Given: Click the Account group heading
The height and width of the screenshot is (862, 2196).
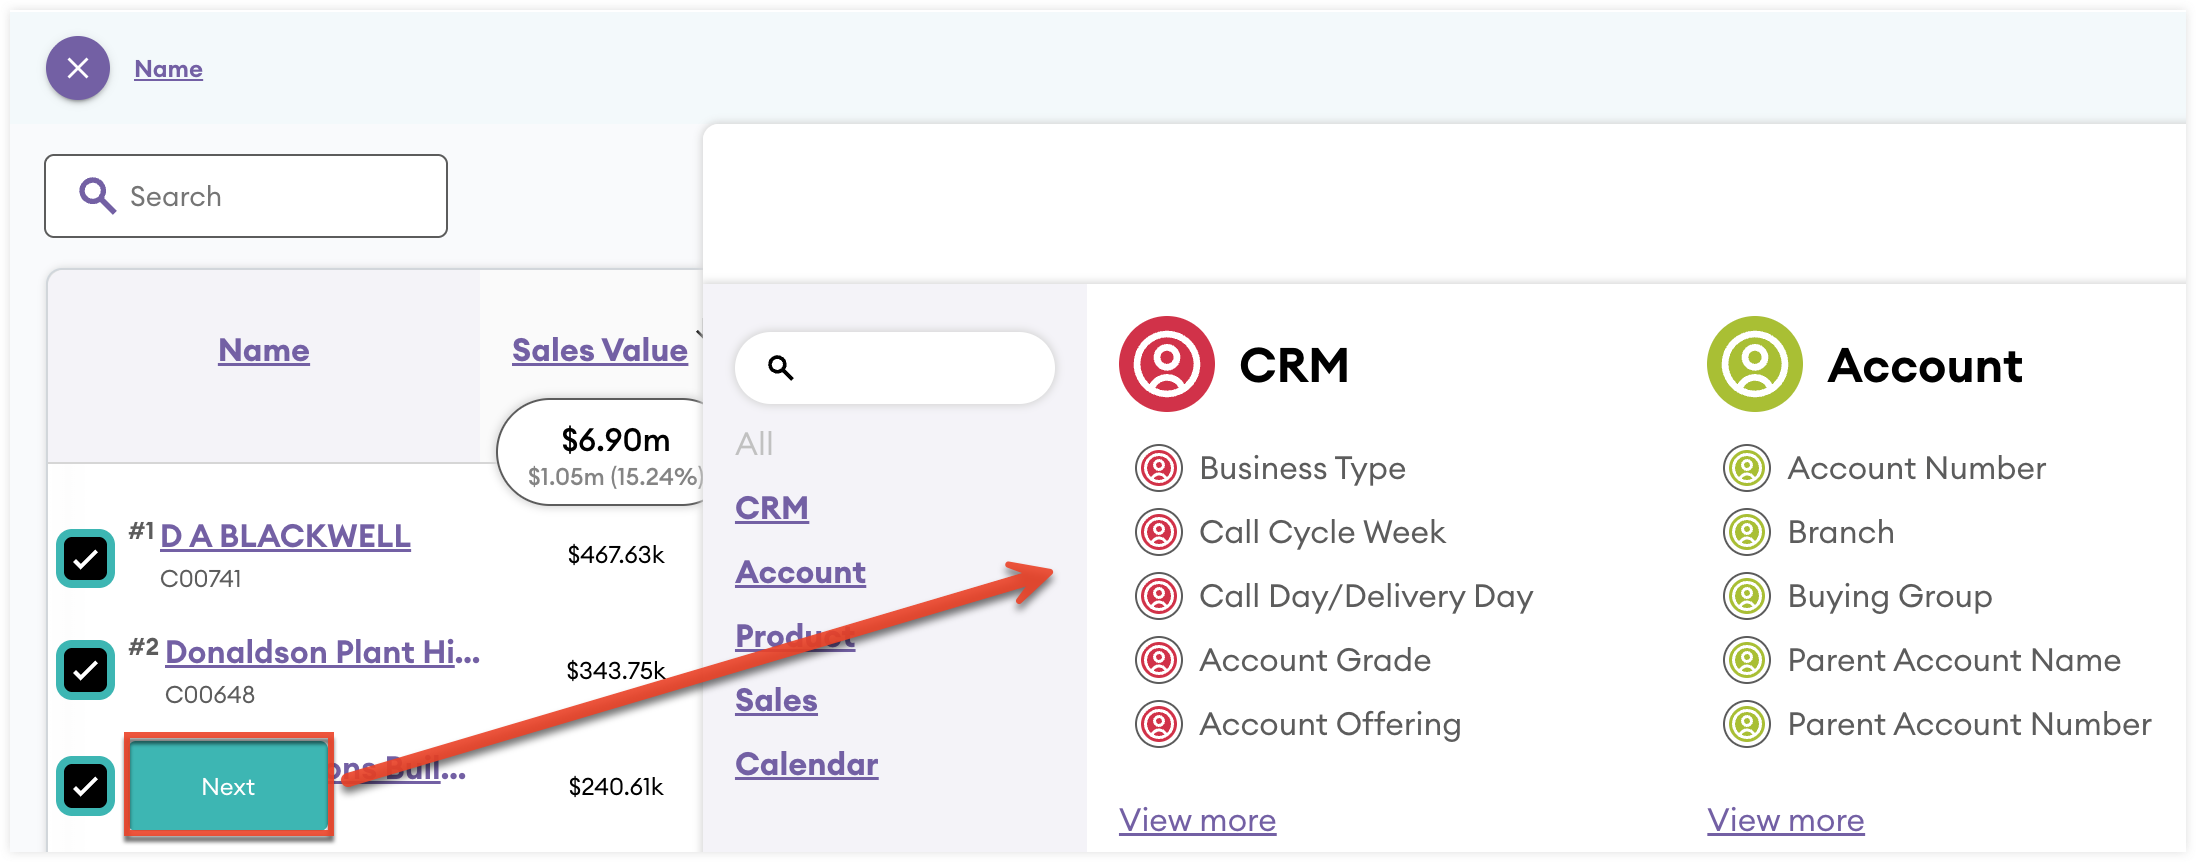Looking at the screenshot, I should pyautogui.click(x=1926, y=365).
